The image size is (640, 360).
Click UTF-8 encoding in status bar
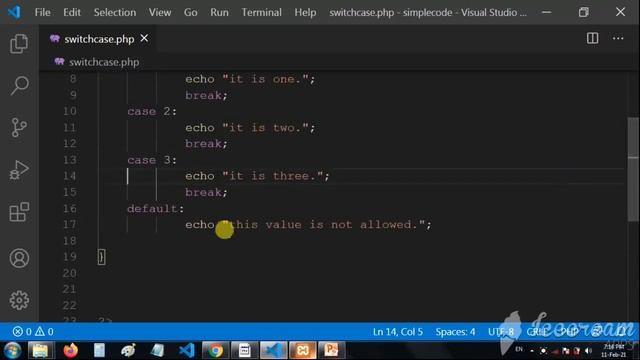click(500, 331)
